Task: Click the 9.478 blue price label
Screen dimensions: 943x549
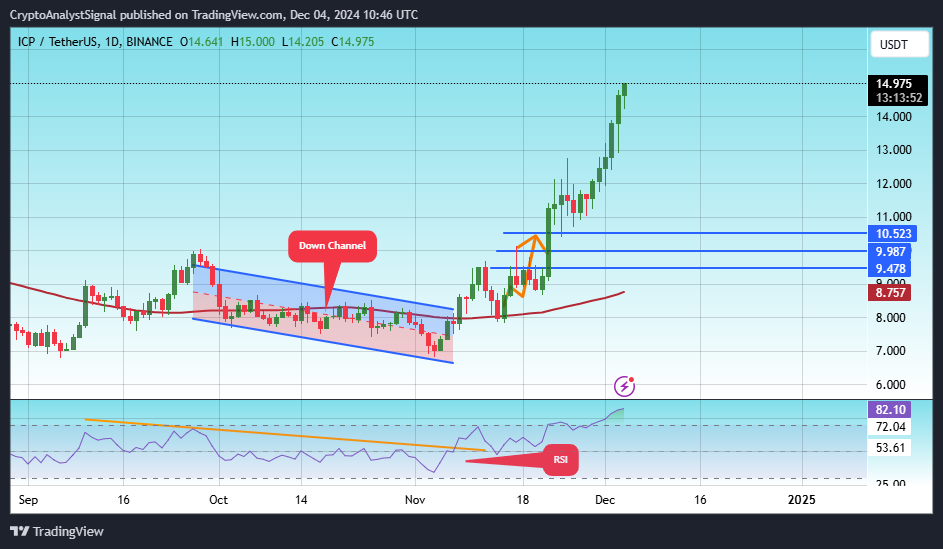Action: 890,269
